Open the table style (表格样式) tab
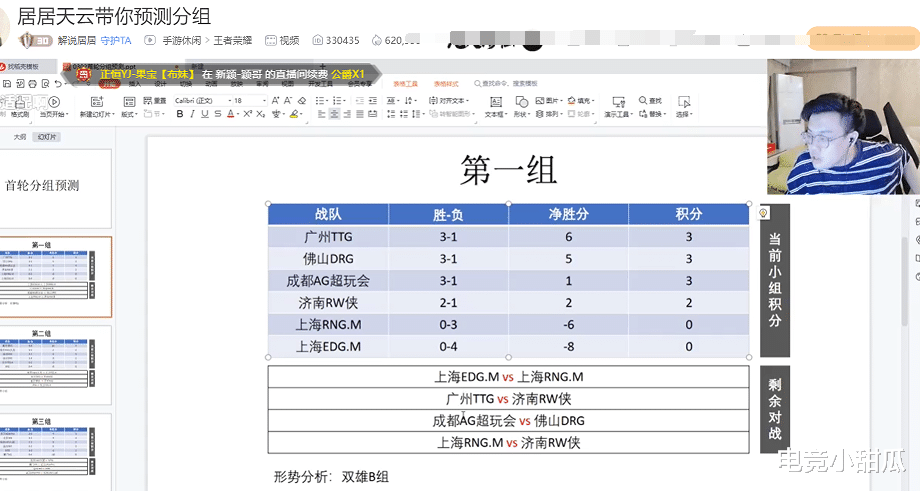Image resolution: width=920 pixels, height=491 pixels. [446, 84]
